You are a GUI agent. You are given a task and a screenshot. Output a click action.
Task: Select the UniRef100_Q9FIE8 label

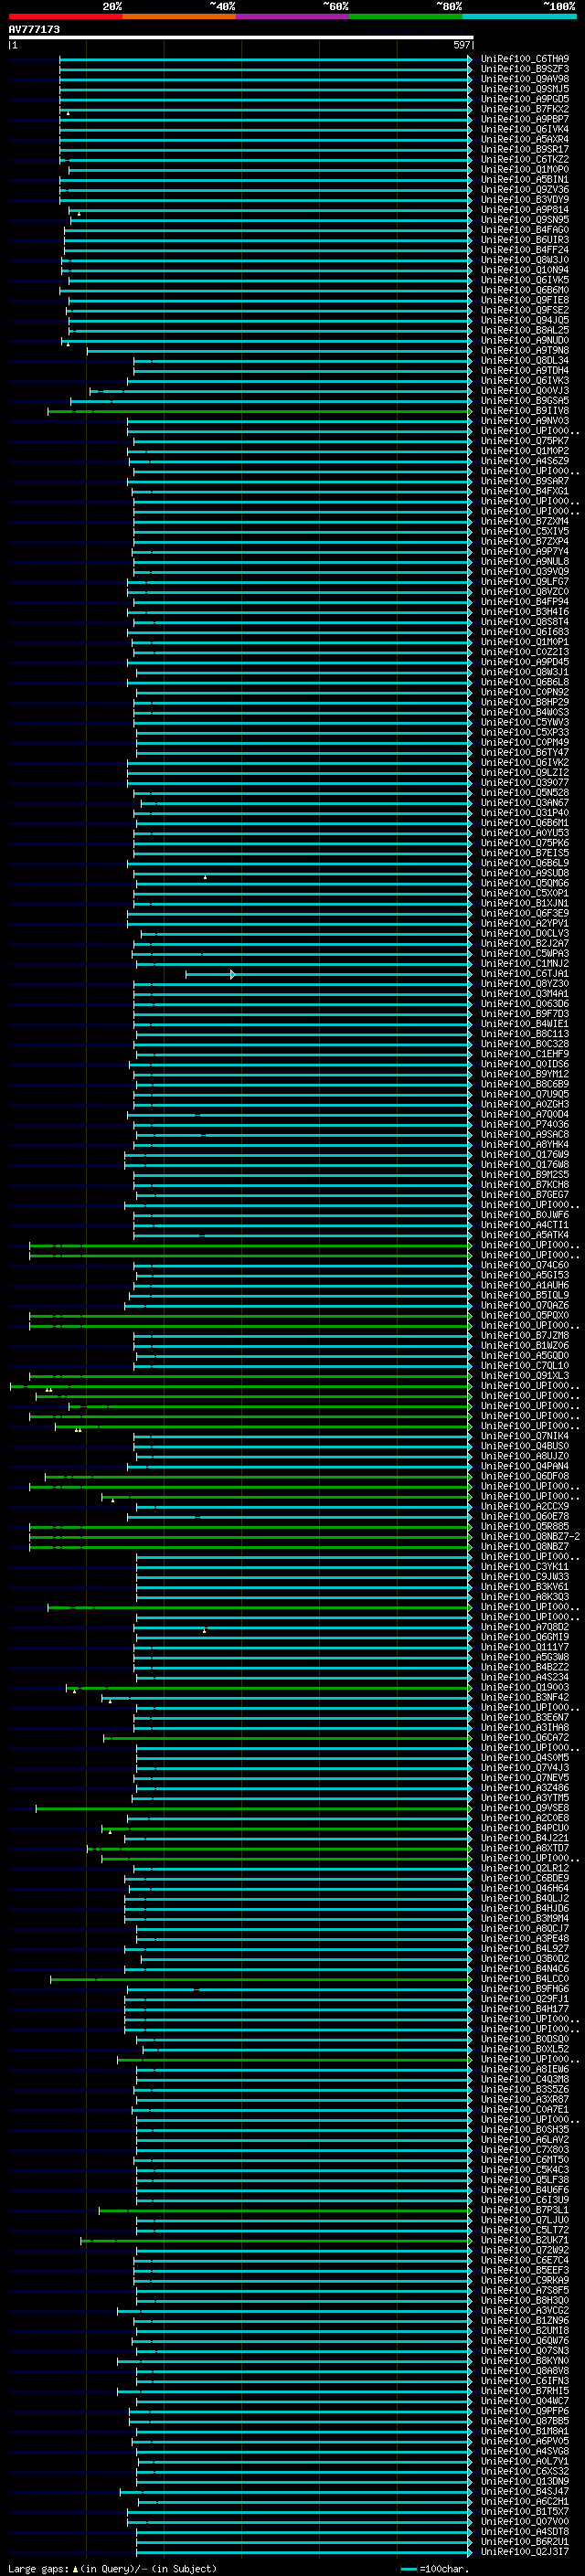point(524,300)
